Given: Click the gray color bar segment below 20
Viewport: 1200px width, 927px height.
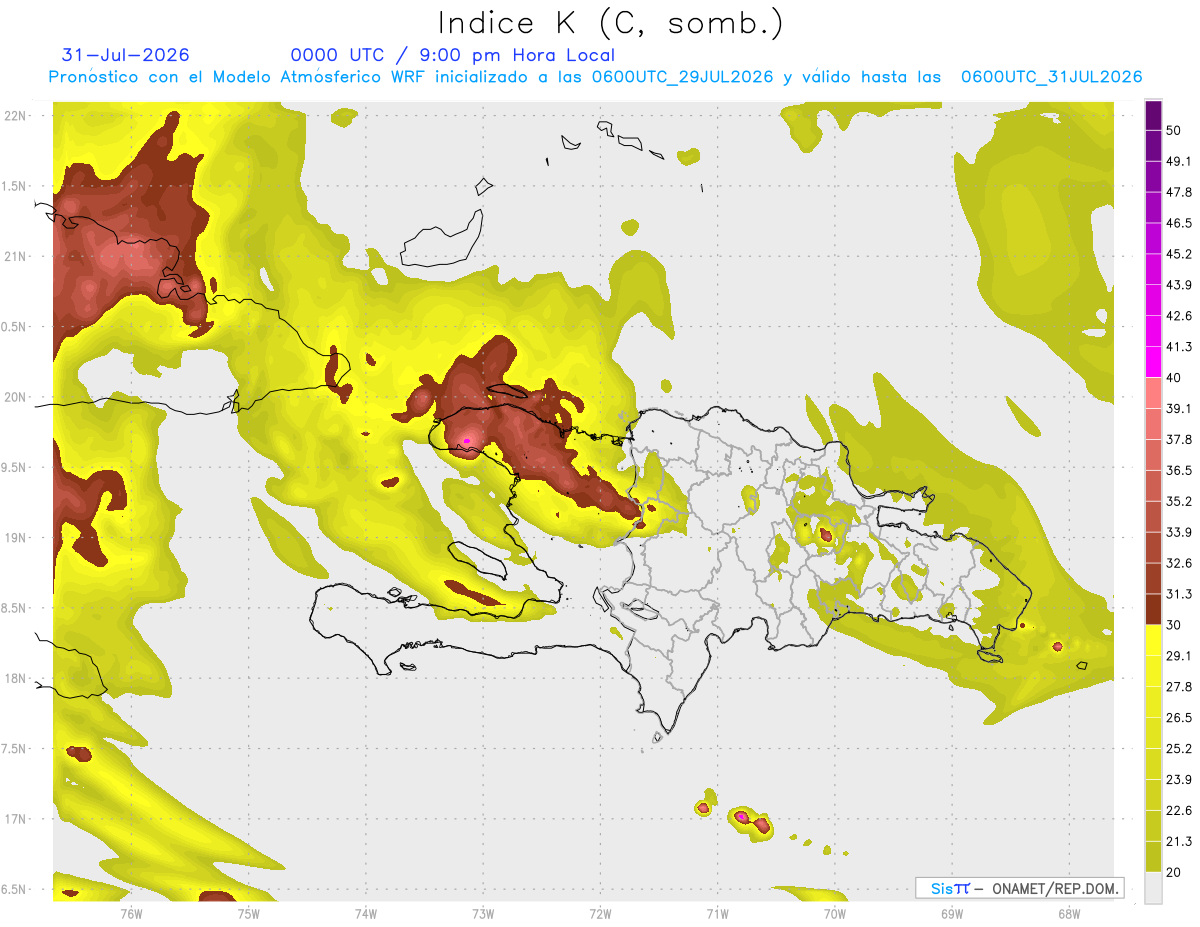Looking at the screenshot, I should (1153, 887).
